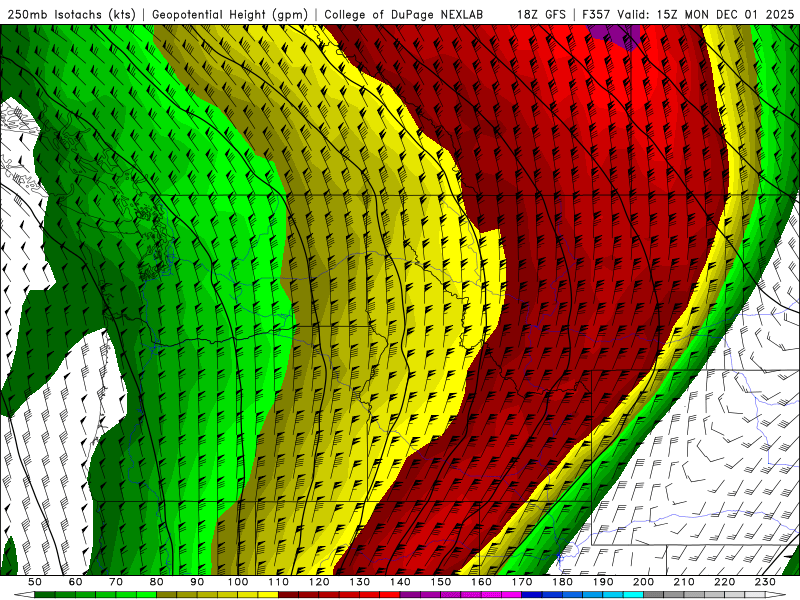
Task: Click the '150' legend label
Action: [x=441, y=582]
